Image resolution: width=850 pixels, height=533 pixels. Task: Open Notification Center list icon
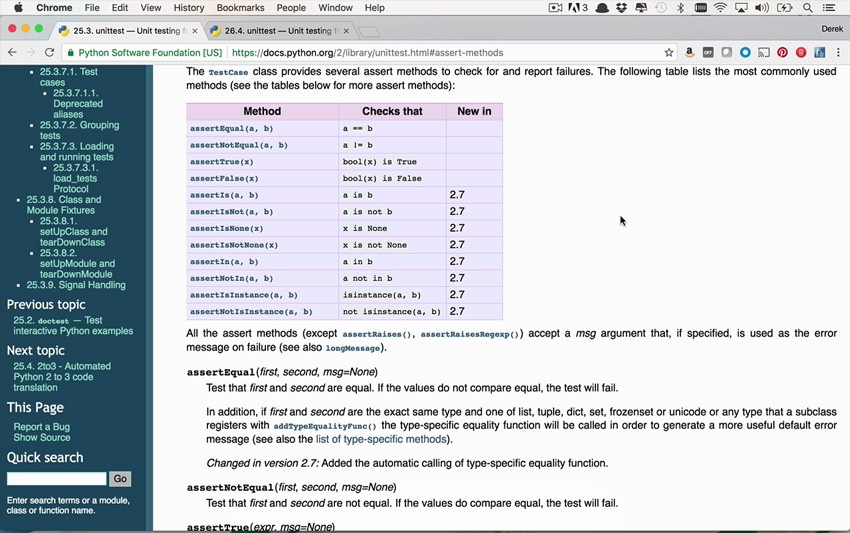point(829,8)
